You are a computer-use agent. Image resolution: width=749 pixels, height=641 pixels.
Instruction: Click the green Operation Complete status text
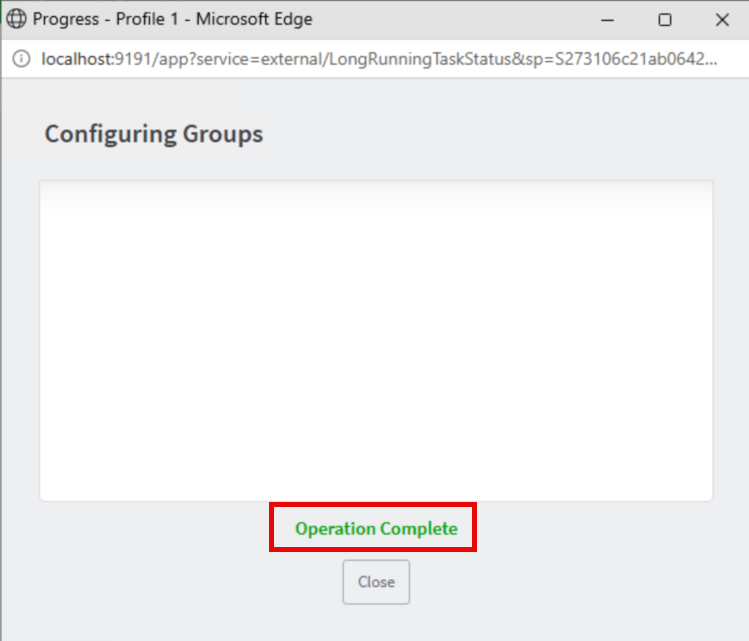(376, 528)
